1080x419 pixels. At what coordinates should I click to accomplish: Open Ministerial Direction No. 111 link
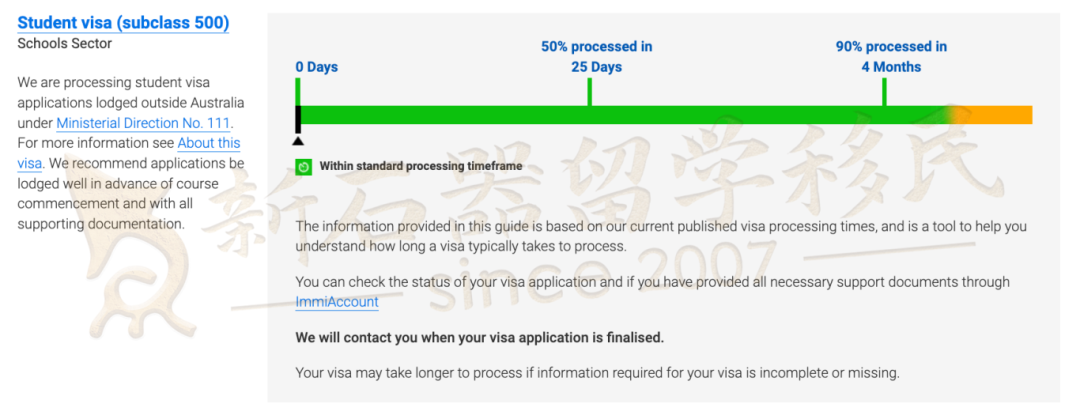(144, 124)
